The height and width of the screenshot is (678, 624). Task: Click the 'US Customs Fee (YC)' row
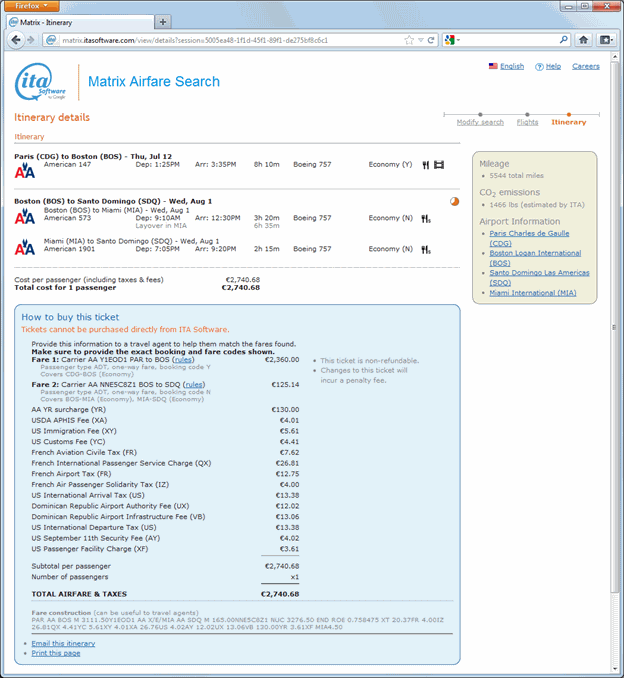pos(165,441)
